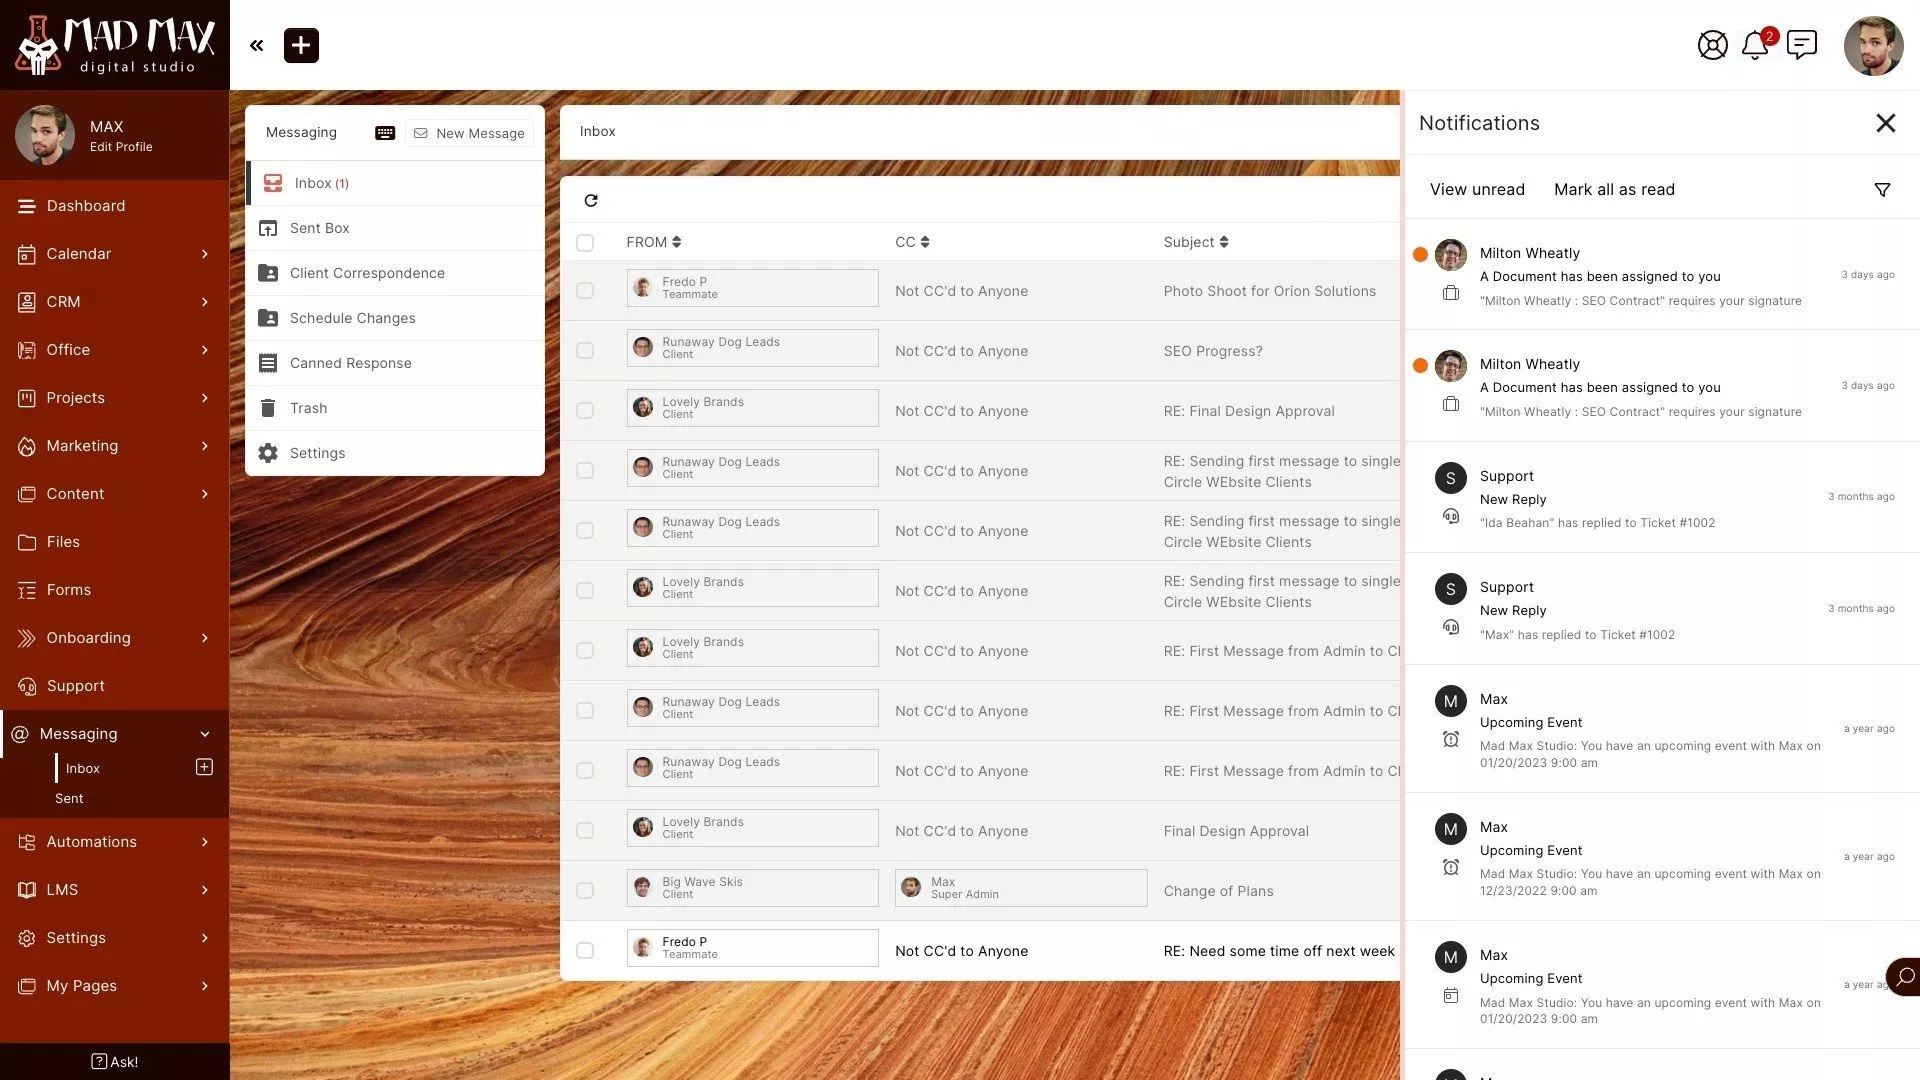Check the Photo Shoot for Orion Solutions message
This screenshot has height=1080, width=1920.
[x=585, y=290]
